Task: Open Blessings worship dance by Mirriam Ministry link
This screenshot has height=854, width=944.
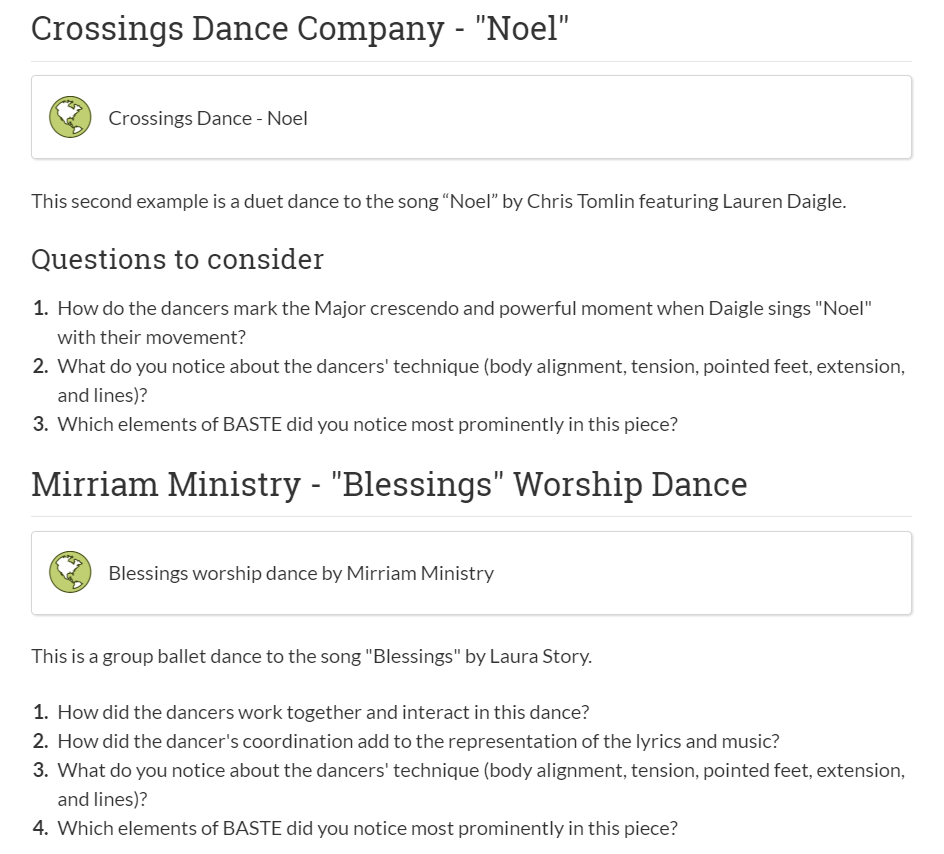Action: [301, 573]
